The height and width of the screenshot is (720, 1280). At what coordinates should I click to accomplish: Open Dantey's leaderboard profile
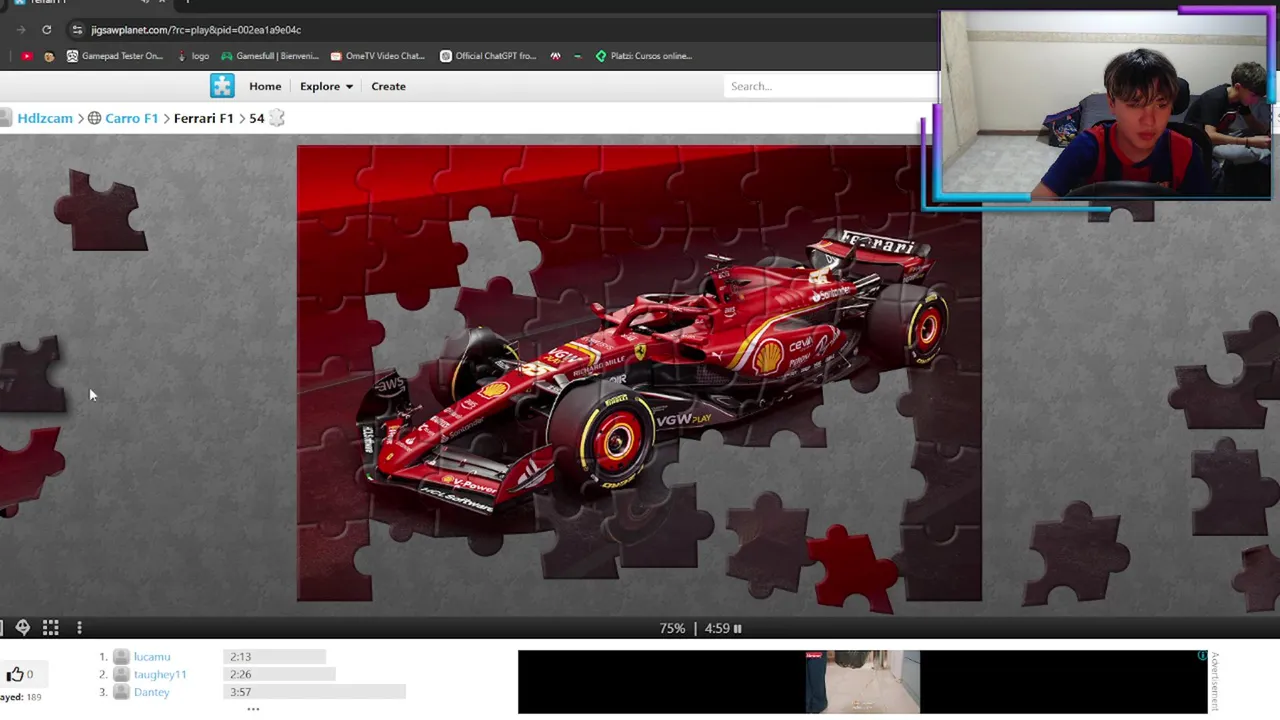152,692
